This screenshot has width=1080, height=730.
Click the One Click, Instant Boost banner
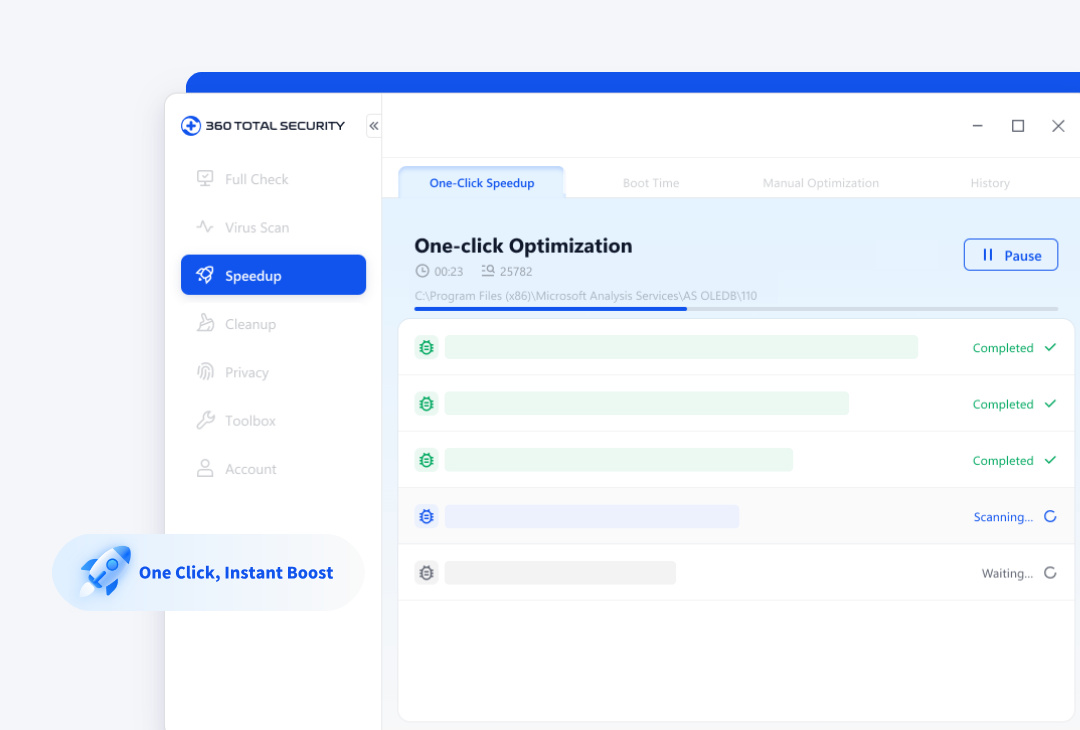(208, 572)
